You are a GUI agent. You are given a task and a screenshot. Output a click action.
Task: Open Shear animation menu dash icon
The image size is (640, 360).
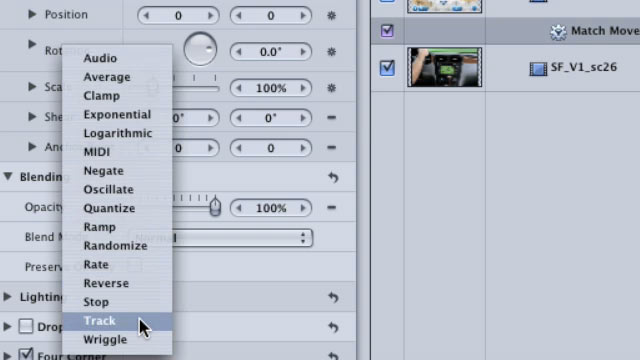tap(331, 118)
